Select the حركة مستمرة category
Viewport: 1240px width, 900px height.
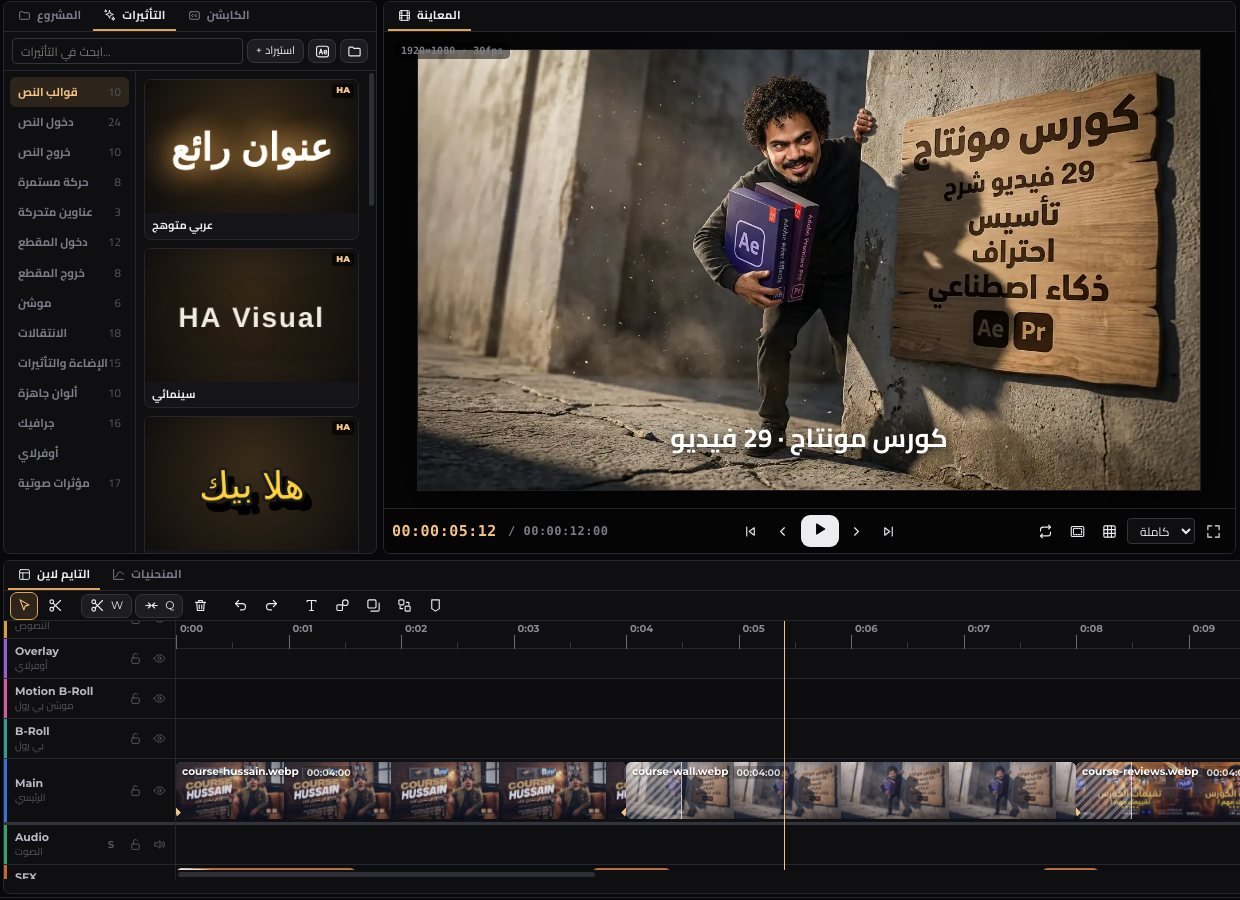point(69,182)
